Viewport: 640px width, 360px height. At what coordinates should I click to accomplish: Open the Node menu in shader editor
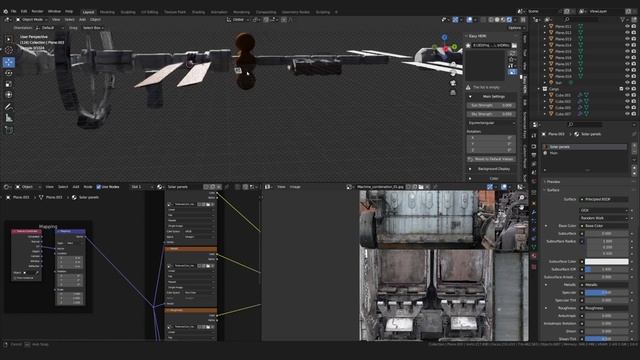click(88, 187)
